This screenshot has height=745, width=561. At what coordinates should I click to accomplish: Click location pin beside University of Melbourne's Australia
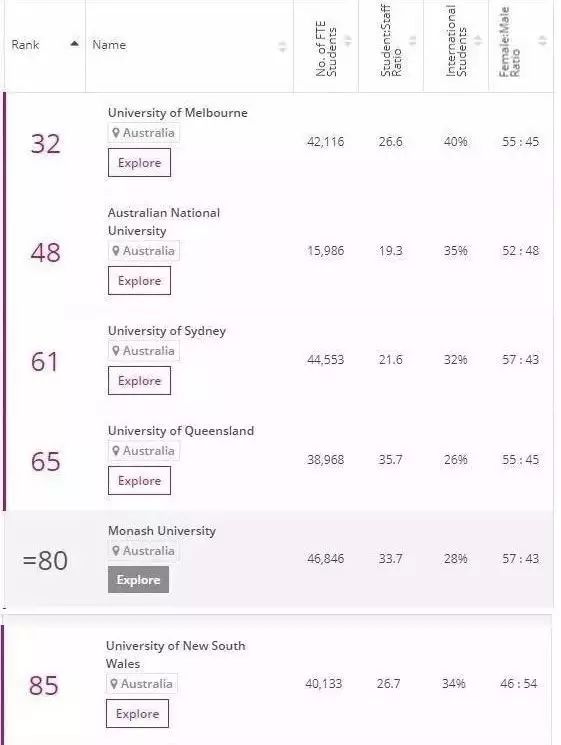(x=116, y=133)
